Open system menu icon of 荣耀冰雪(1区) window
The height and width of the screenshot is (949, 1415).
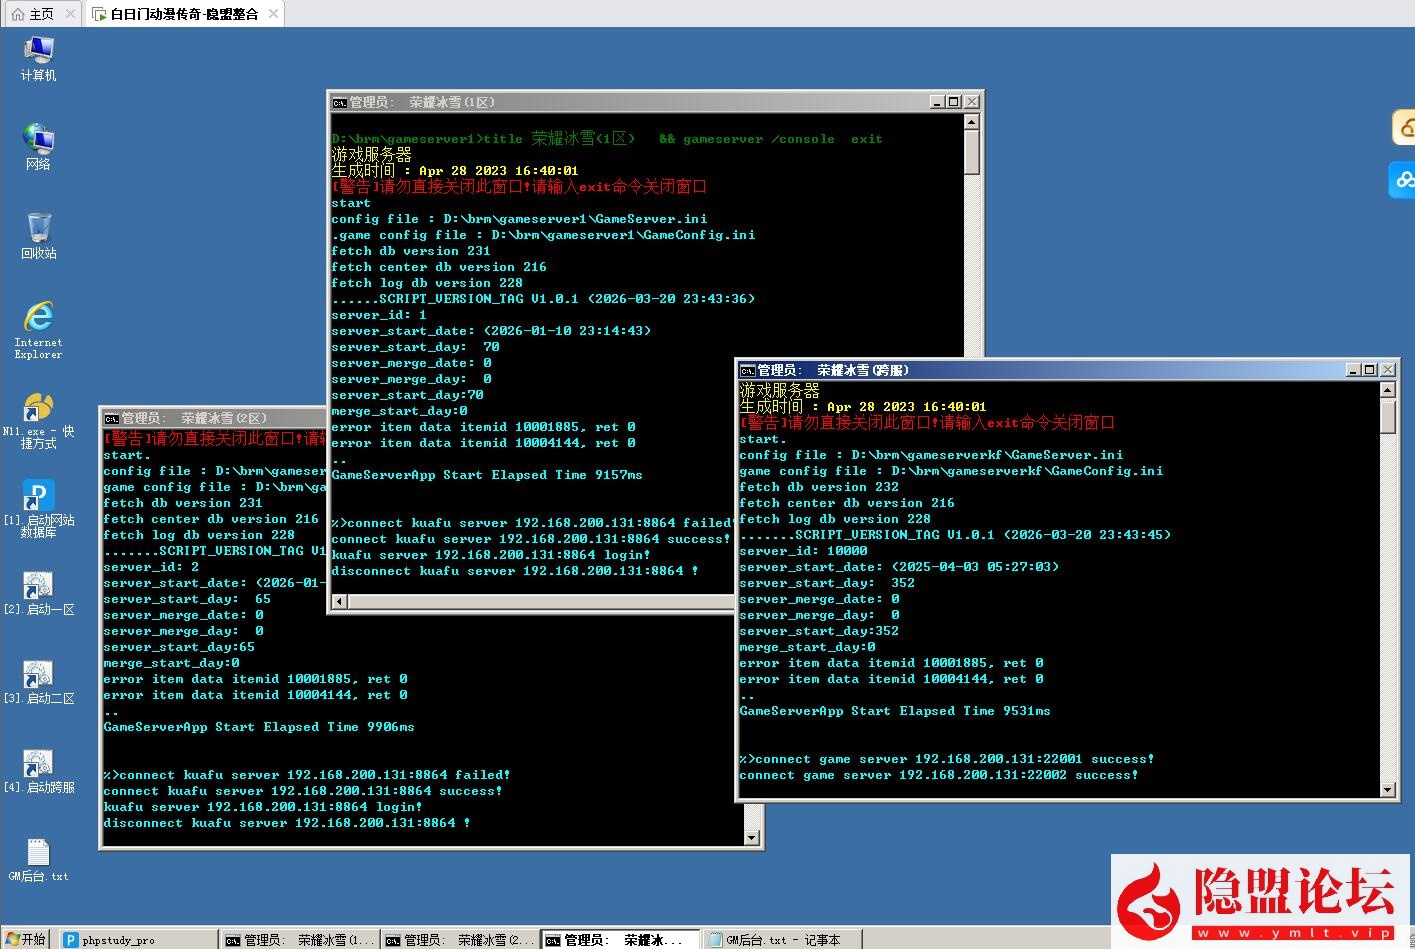(340, 102)
